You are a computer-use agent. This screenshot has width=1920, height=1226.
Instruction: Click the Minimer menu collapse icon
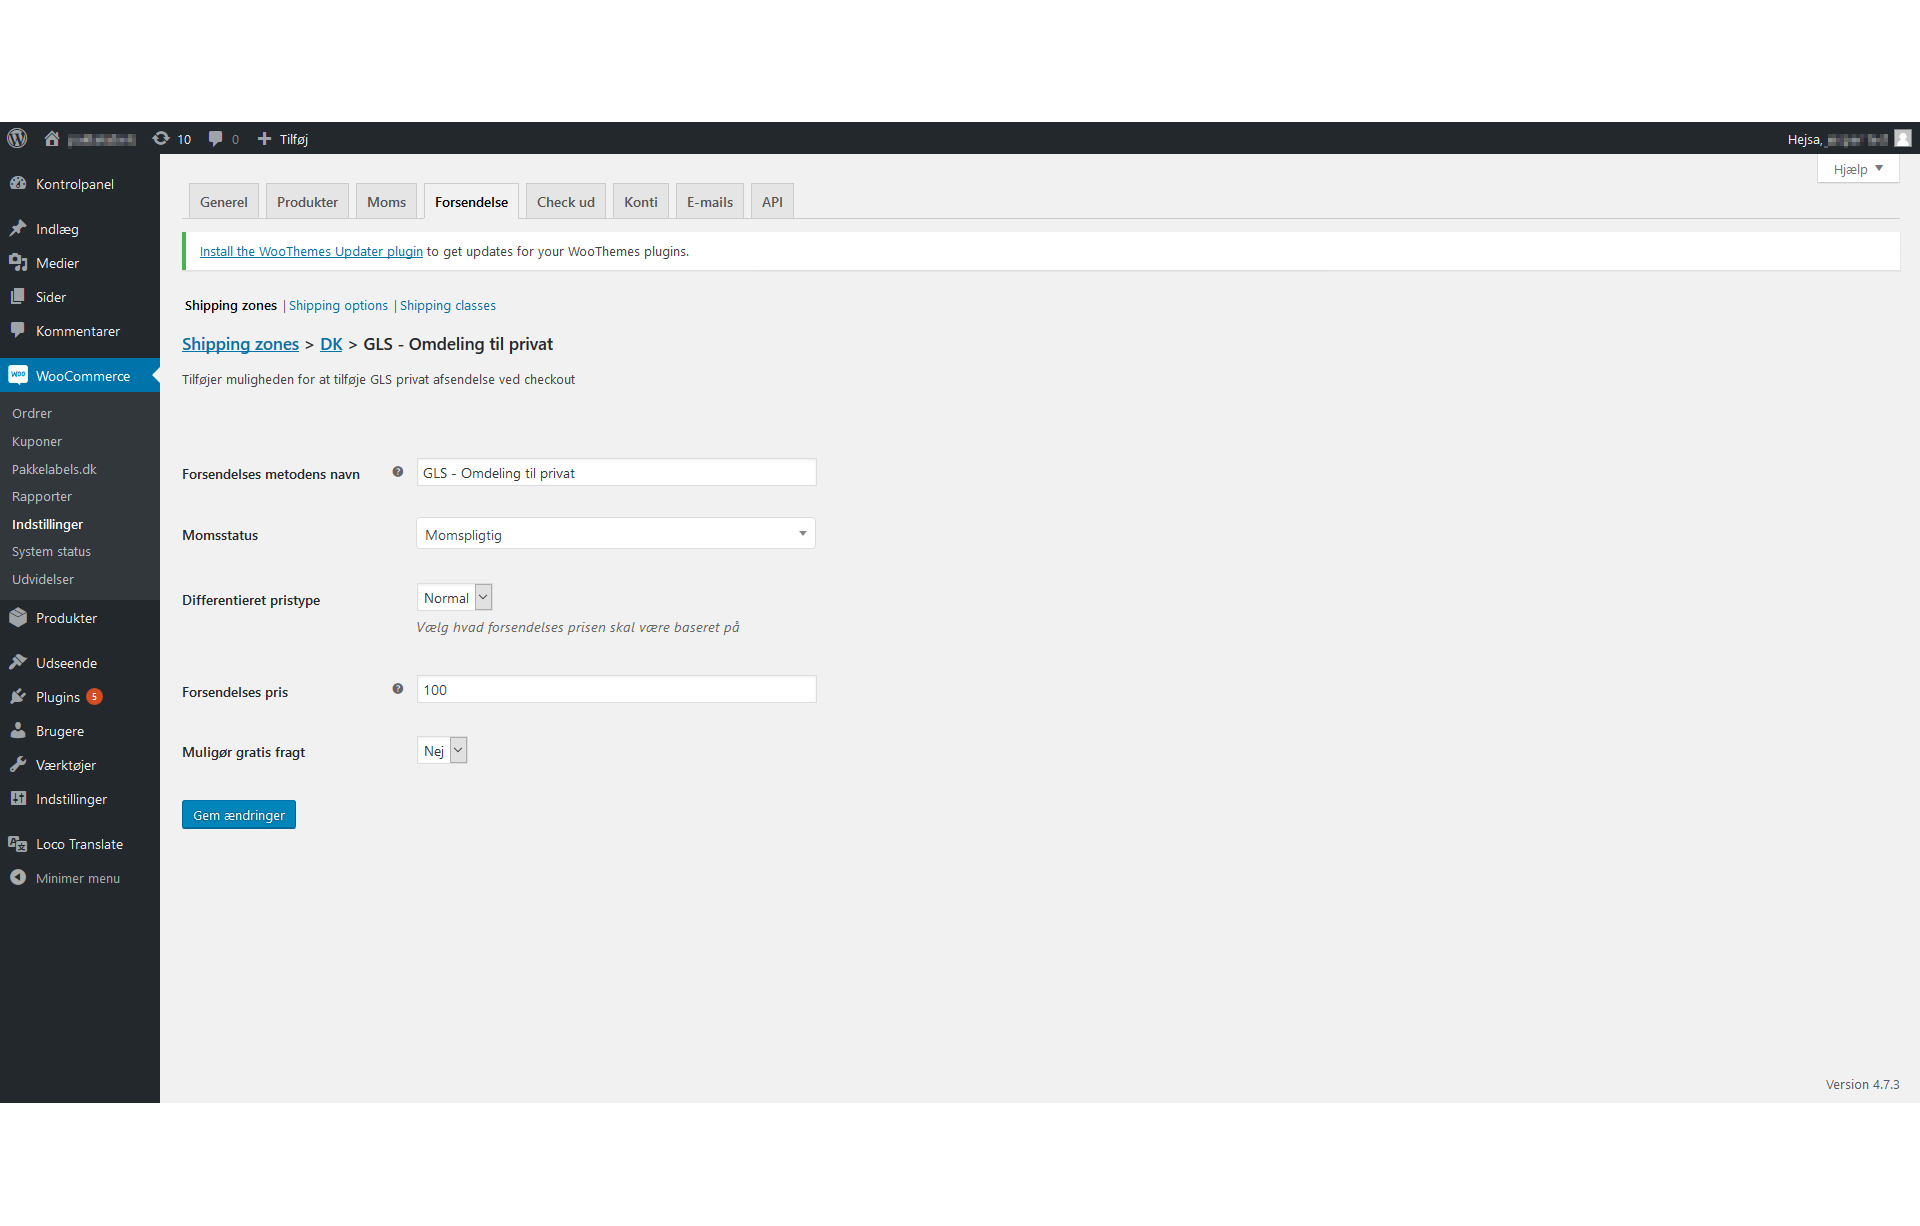pyautogui.click(x=18, y=877)
